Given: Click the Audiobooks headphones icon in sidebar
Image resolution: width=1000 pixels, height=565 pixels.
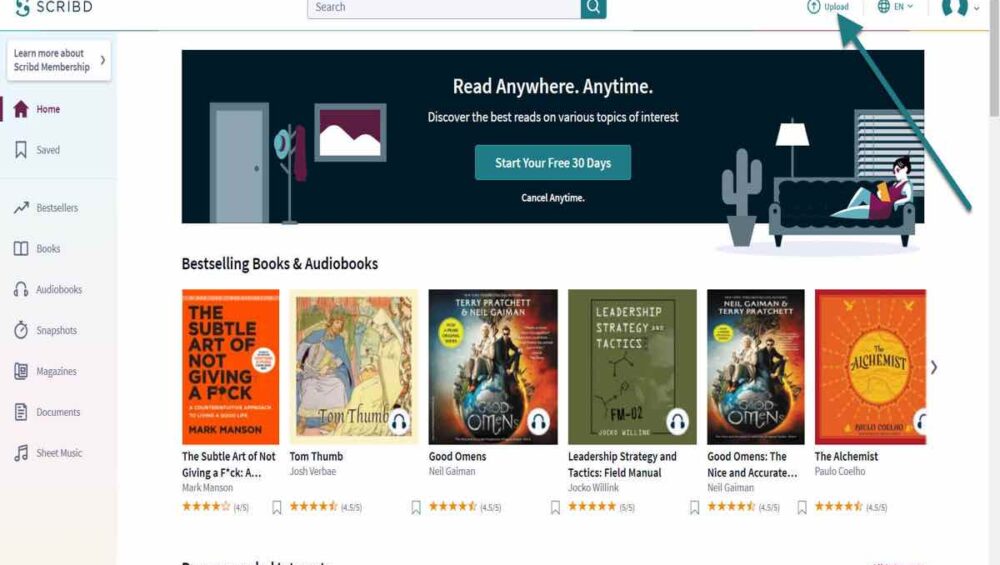Looking at the screenshot, I should pos(21,290).
